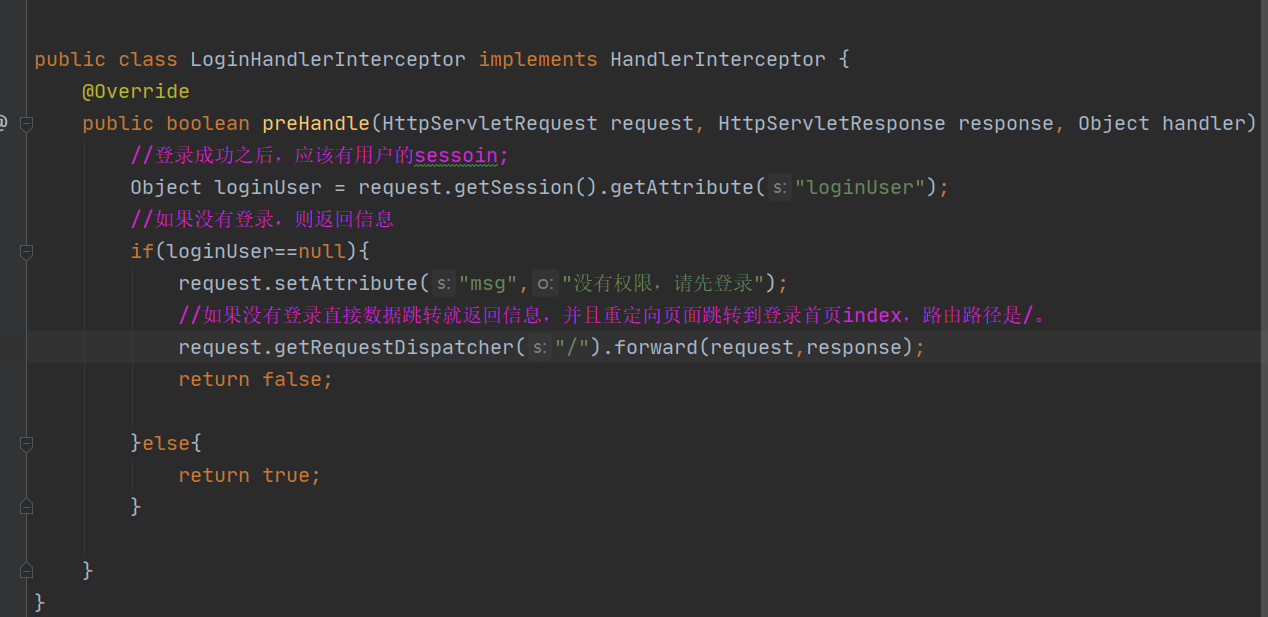Click the s: hint before "/" string
The image size is (1268, 617).
(540, 347)
